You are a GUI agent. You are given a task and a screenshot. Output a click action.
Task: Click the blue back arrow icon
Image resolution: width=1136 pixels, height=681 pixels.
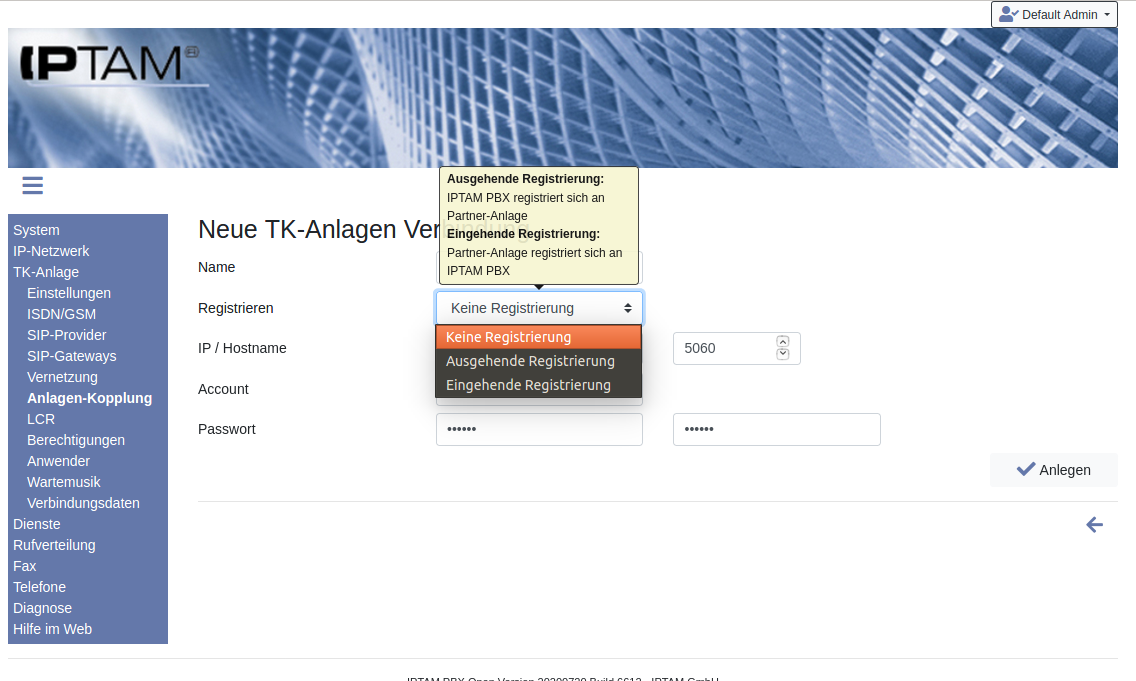tap(1094, 525)
